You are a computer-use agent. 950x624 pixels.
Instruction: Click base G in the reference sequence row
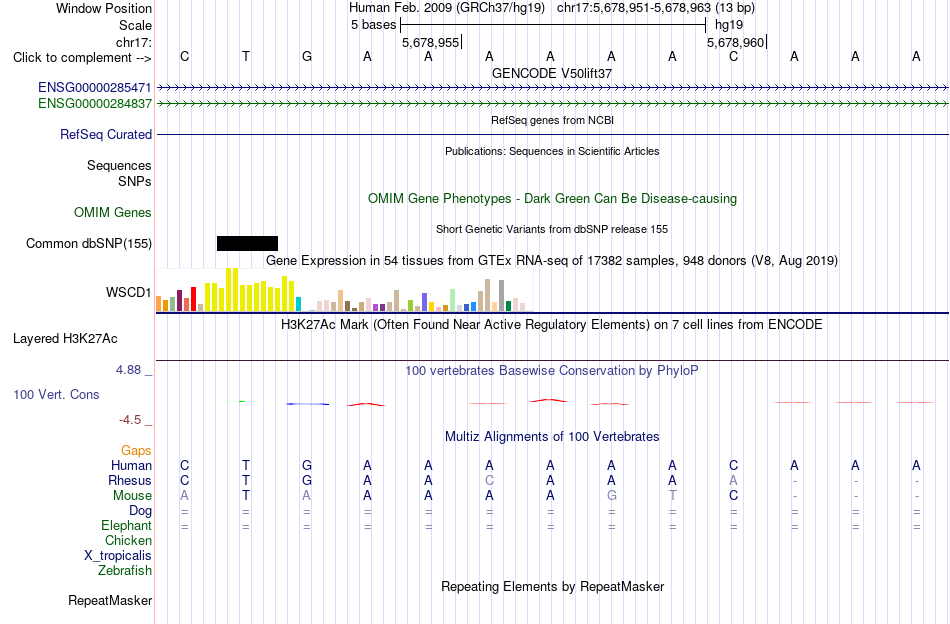(307, 56)
